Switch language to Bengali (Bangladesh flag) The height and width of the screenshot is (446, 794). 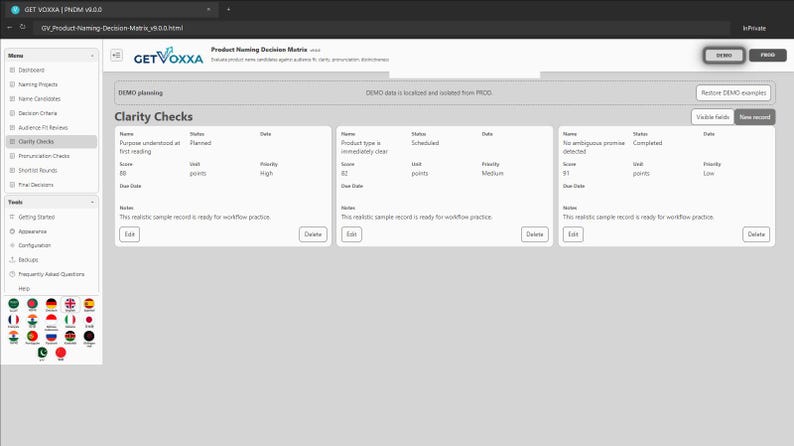32,304
